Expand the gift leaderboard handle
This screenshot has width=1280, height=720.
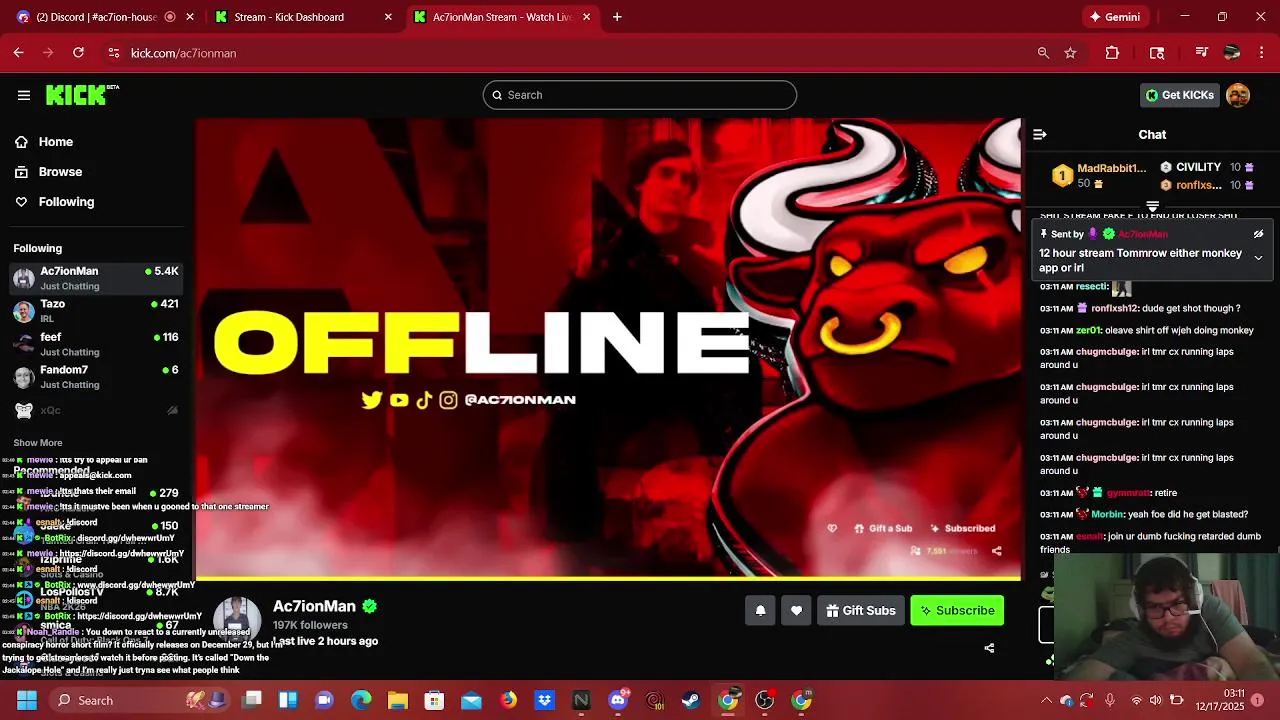[x=1152, y=207]
